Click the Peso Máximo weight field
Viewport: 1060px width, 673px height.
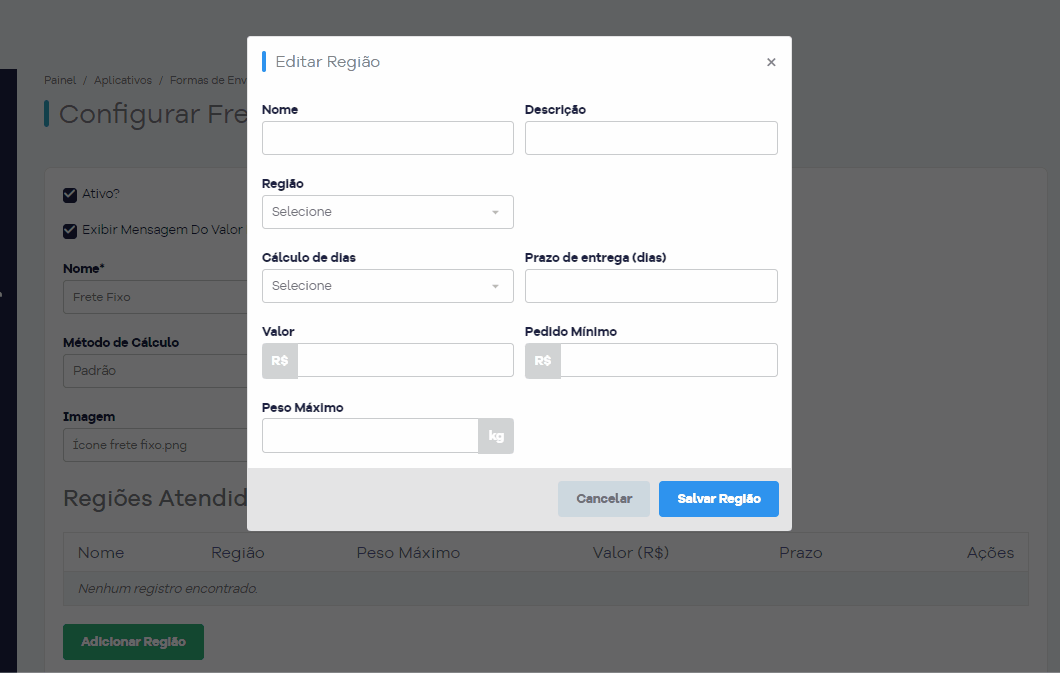tap(370, 435)
